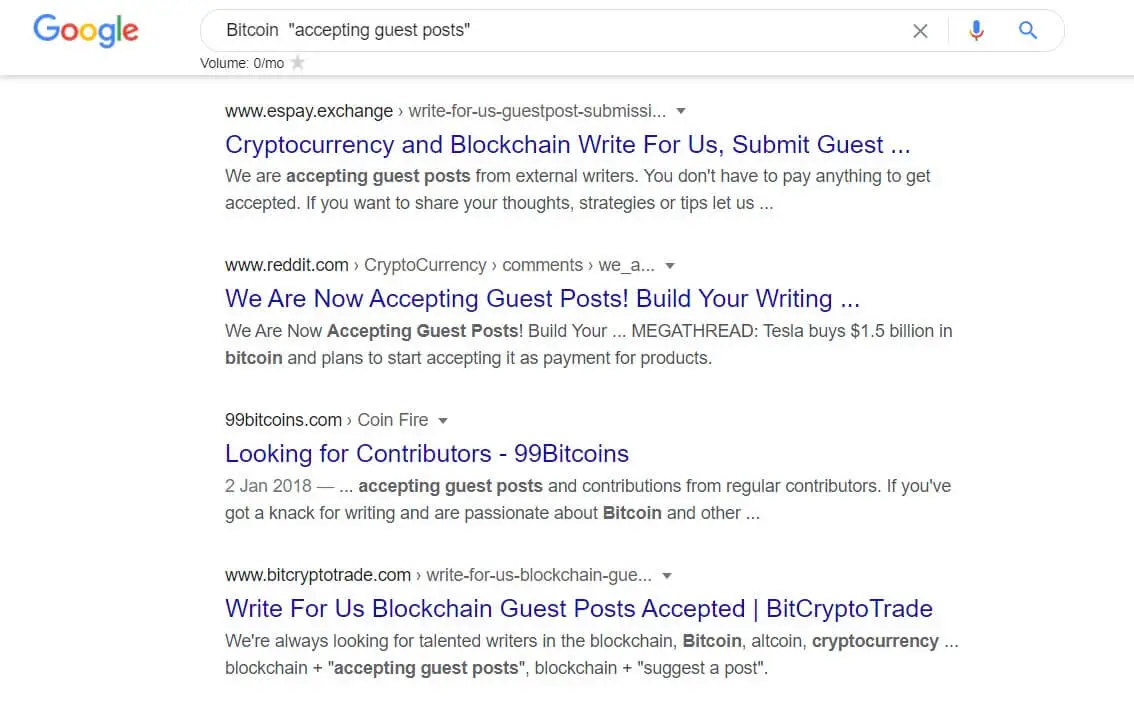This screenshot has width=1134, height=712.
Task: Open Looking for Contributors - 99Bitcoins result
Action: coord(427,453)
